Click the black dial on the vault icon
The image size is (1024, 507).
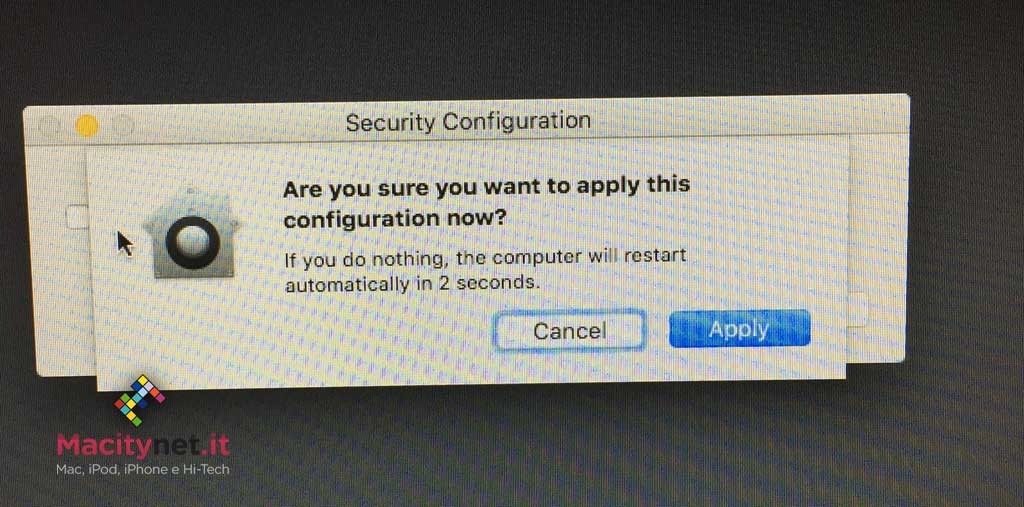[x=192, y=242]
